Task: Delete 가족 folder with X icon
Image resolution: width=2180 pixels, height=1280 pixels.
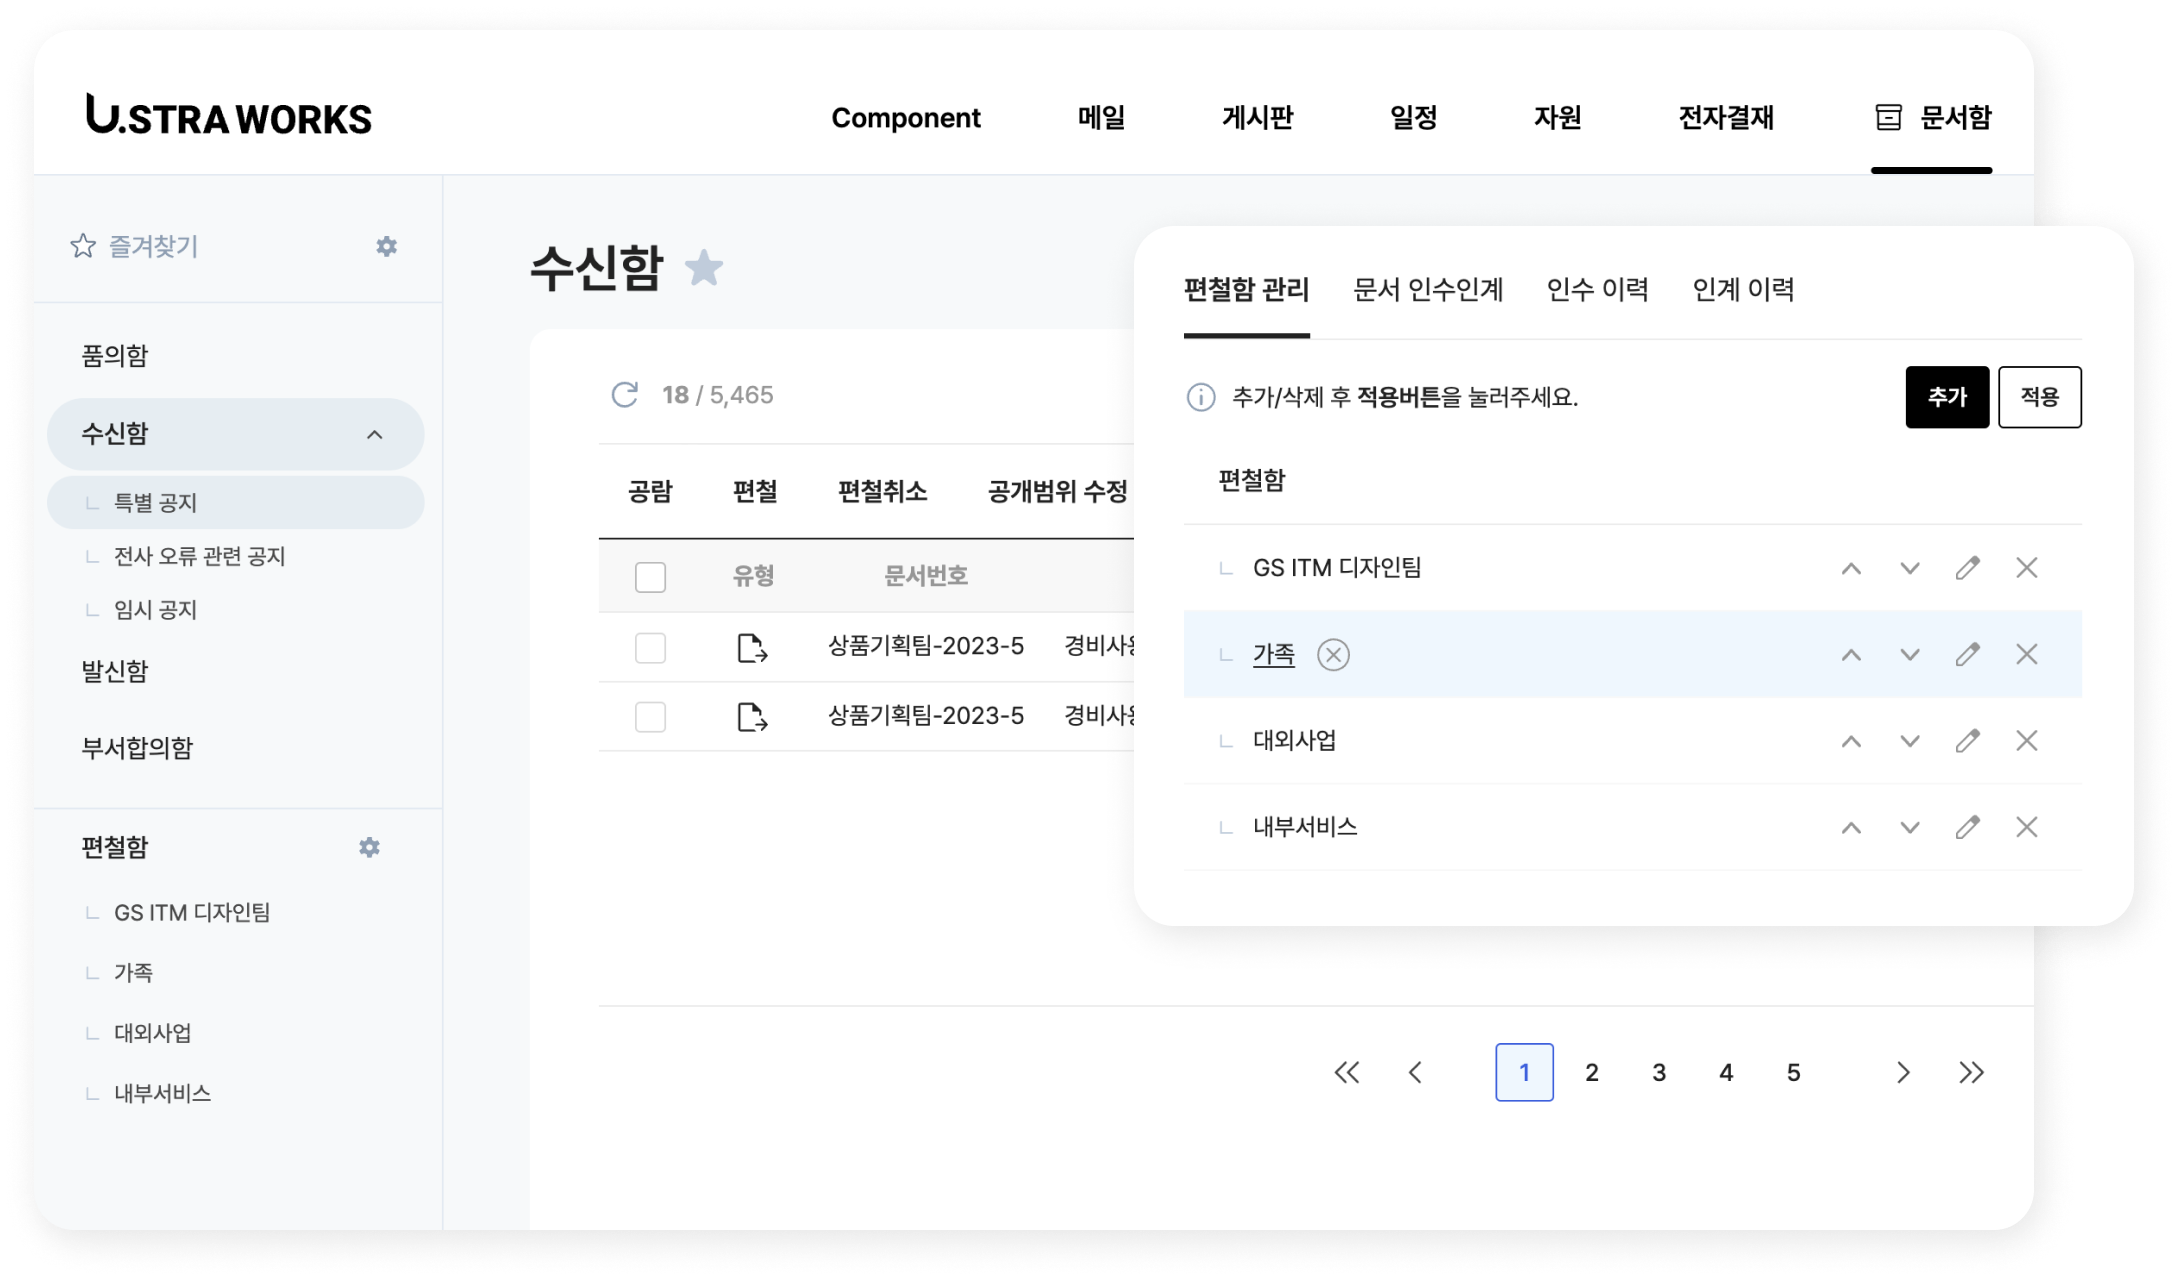Action: click(x=2026, y=654)
